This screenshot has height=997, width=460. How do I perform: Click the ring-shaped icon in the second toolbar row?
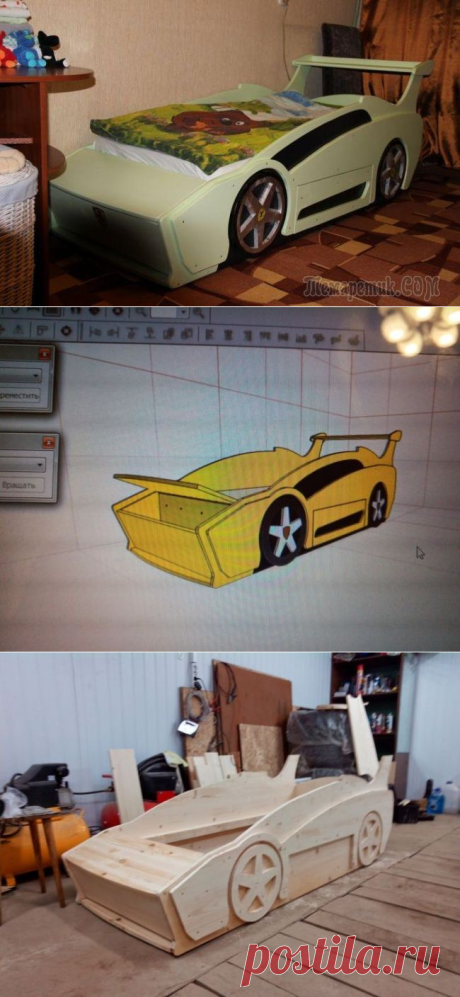[66, 331]
